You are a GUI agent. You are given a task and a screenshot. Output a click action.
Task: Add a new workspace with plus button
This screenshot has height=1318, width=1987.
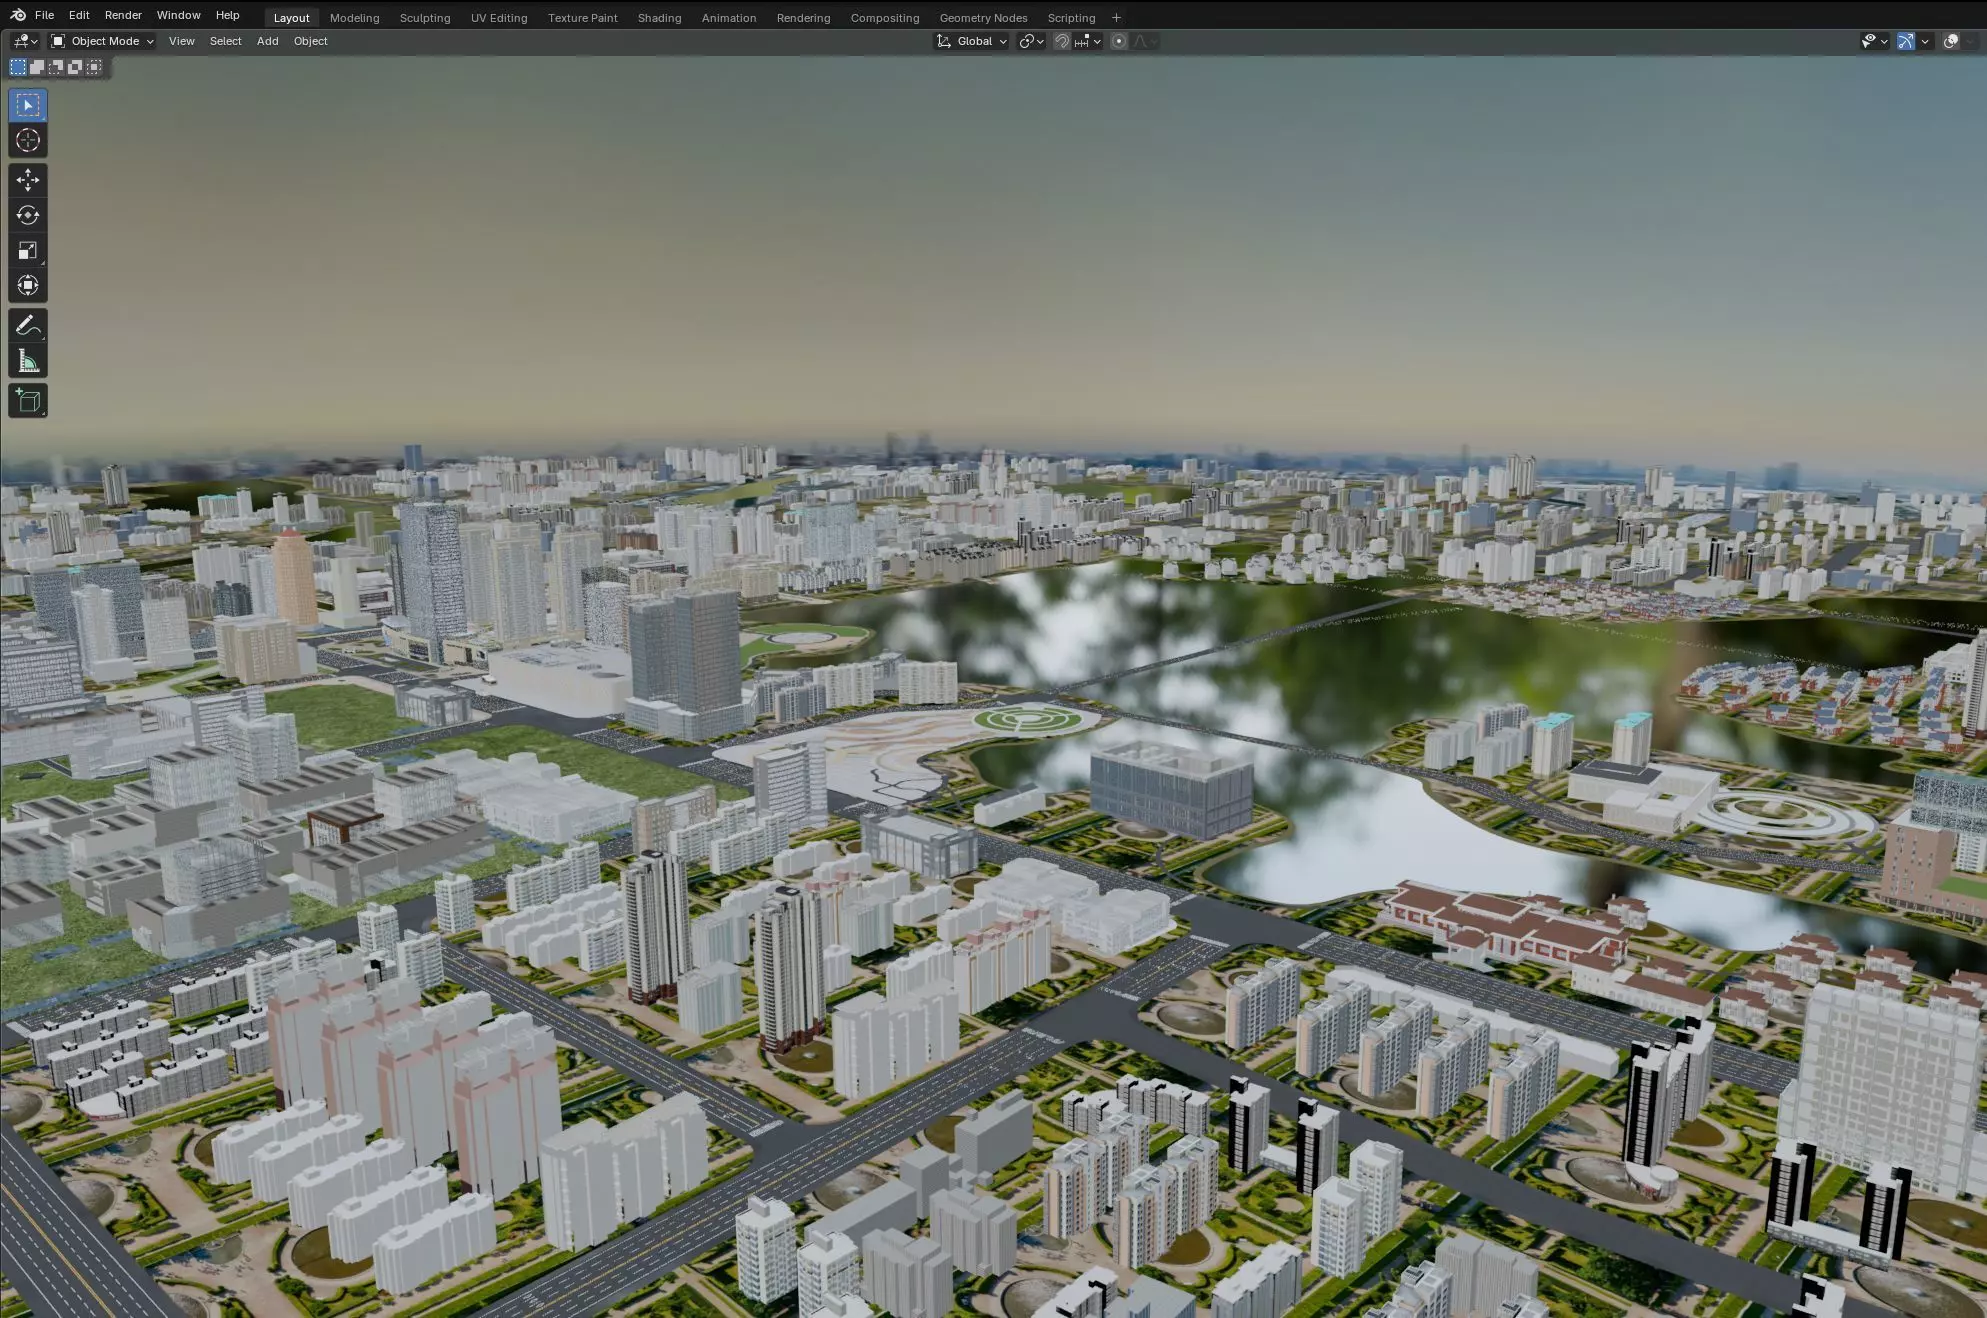pyautogui.click(x=1116, y=18)
